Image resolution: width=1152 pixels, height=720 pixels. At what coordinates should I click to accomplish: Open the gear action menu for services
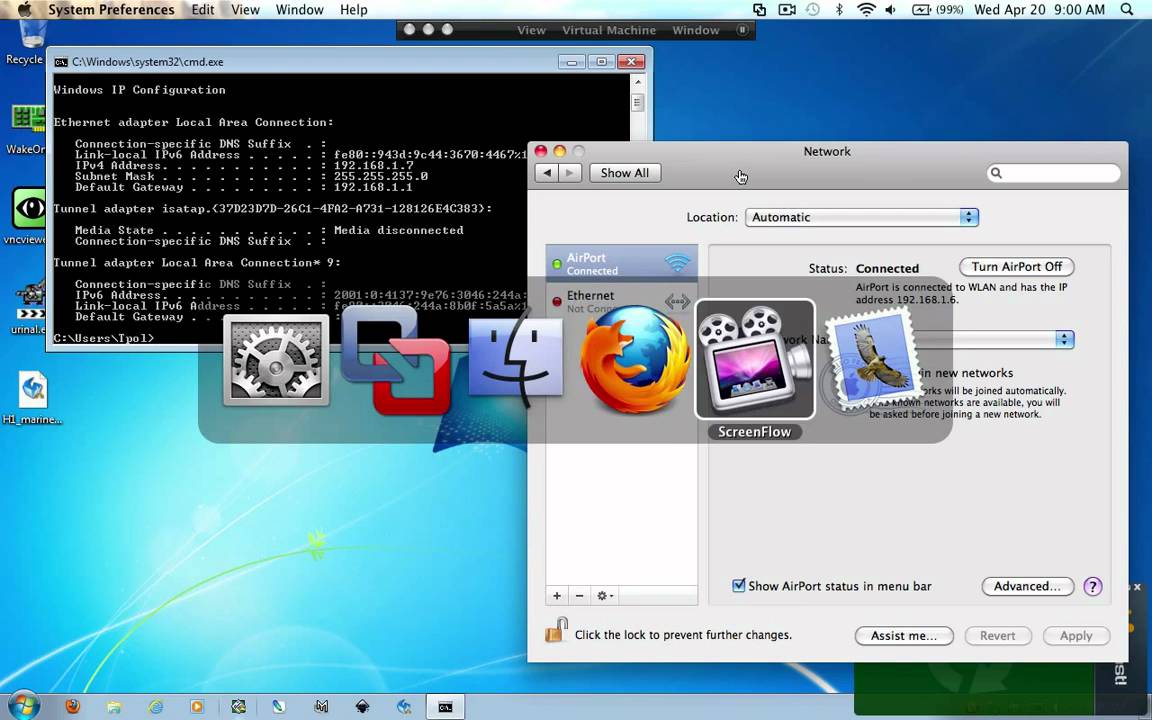(605, 596)
